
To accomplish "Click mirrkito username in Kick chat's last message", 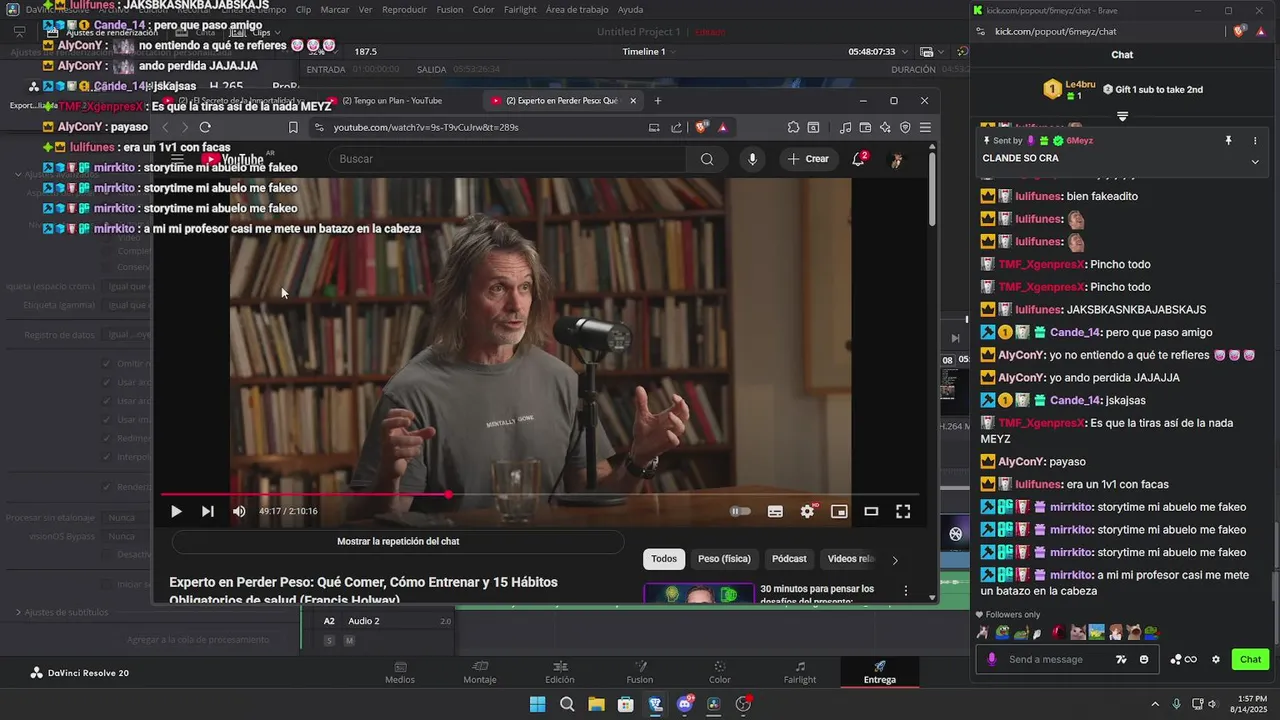I will tap(1070, 575).
